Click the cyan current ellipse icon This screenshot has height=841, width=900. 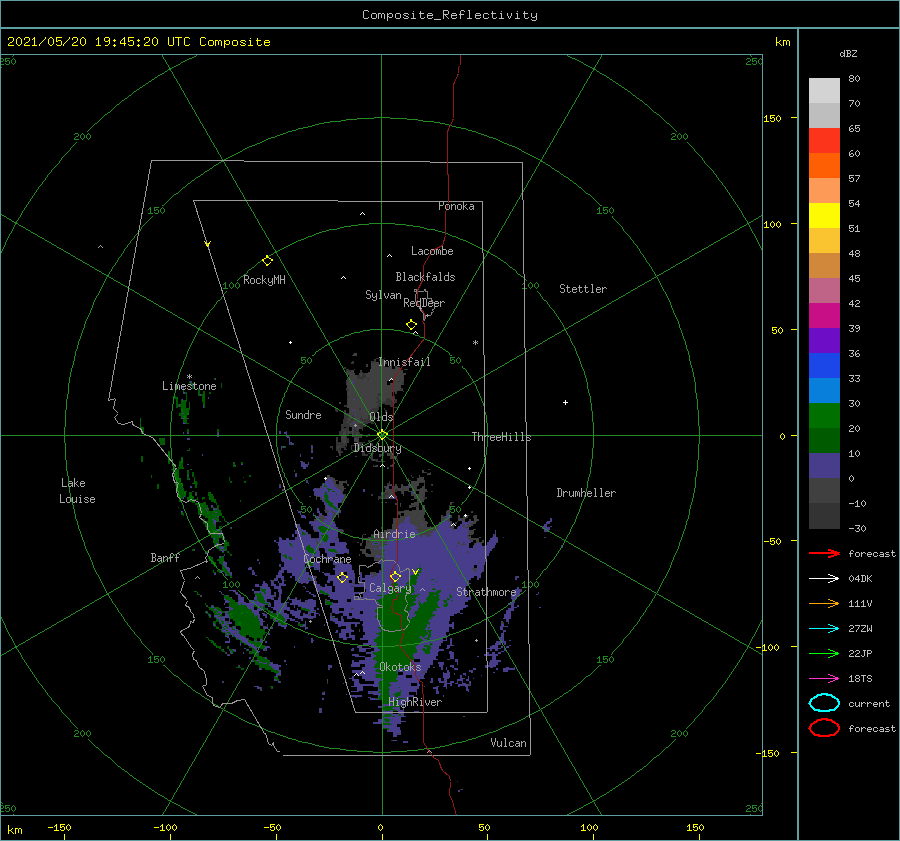[x=824, y=703]
